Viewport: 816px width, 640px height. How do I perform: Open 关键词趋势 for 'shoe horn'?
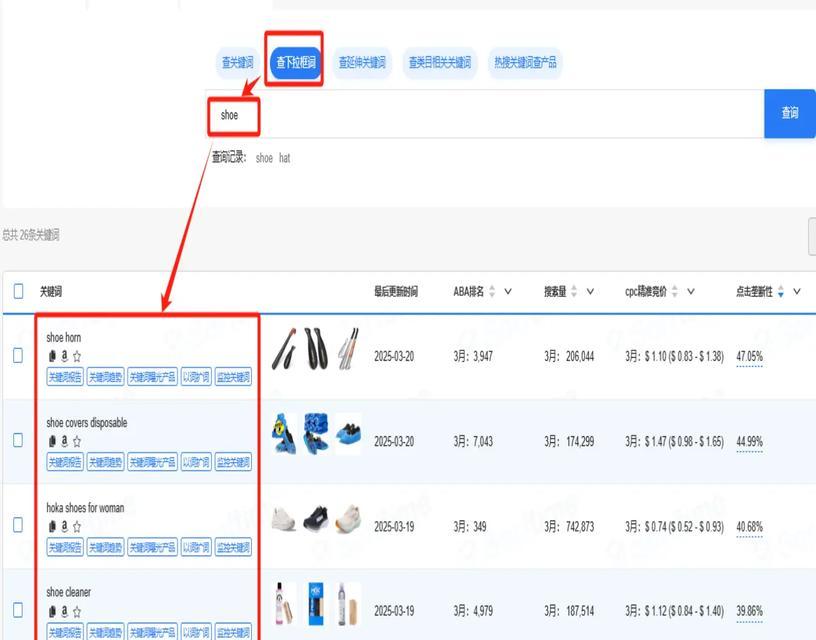pos(106,377)
